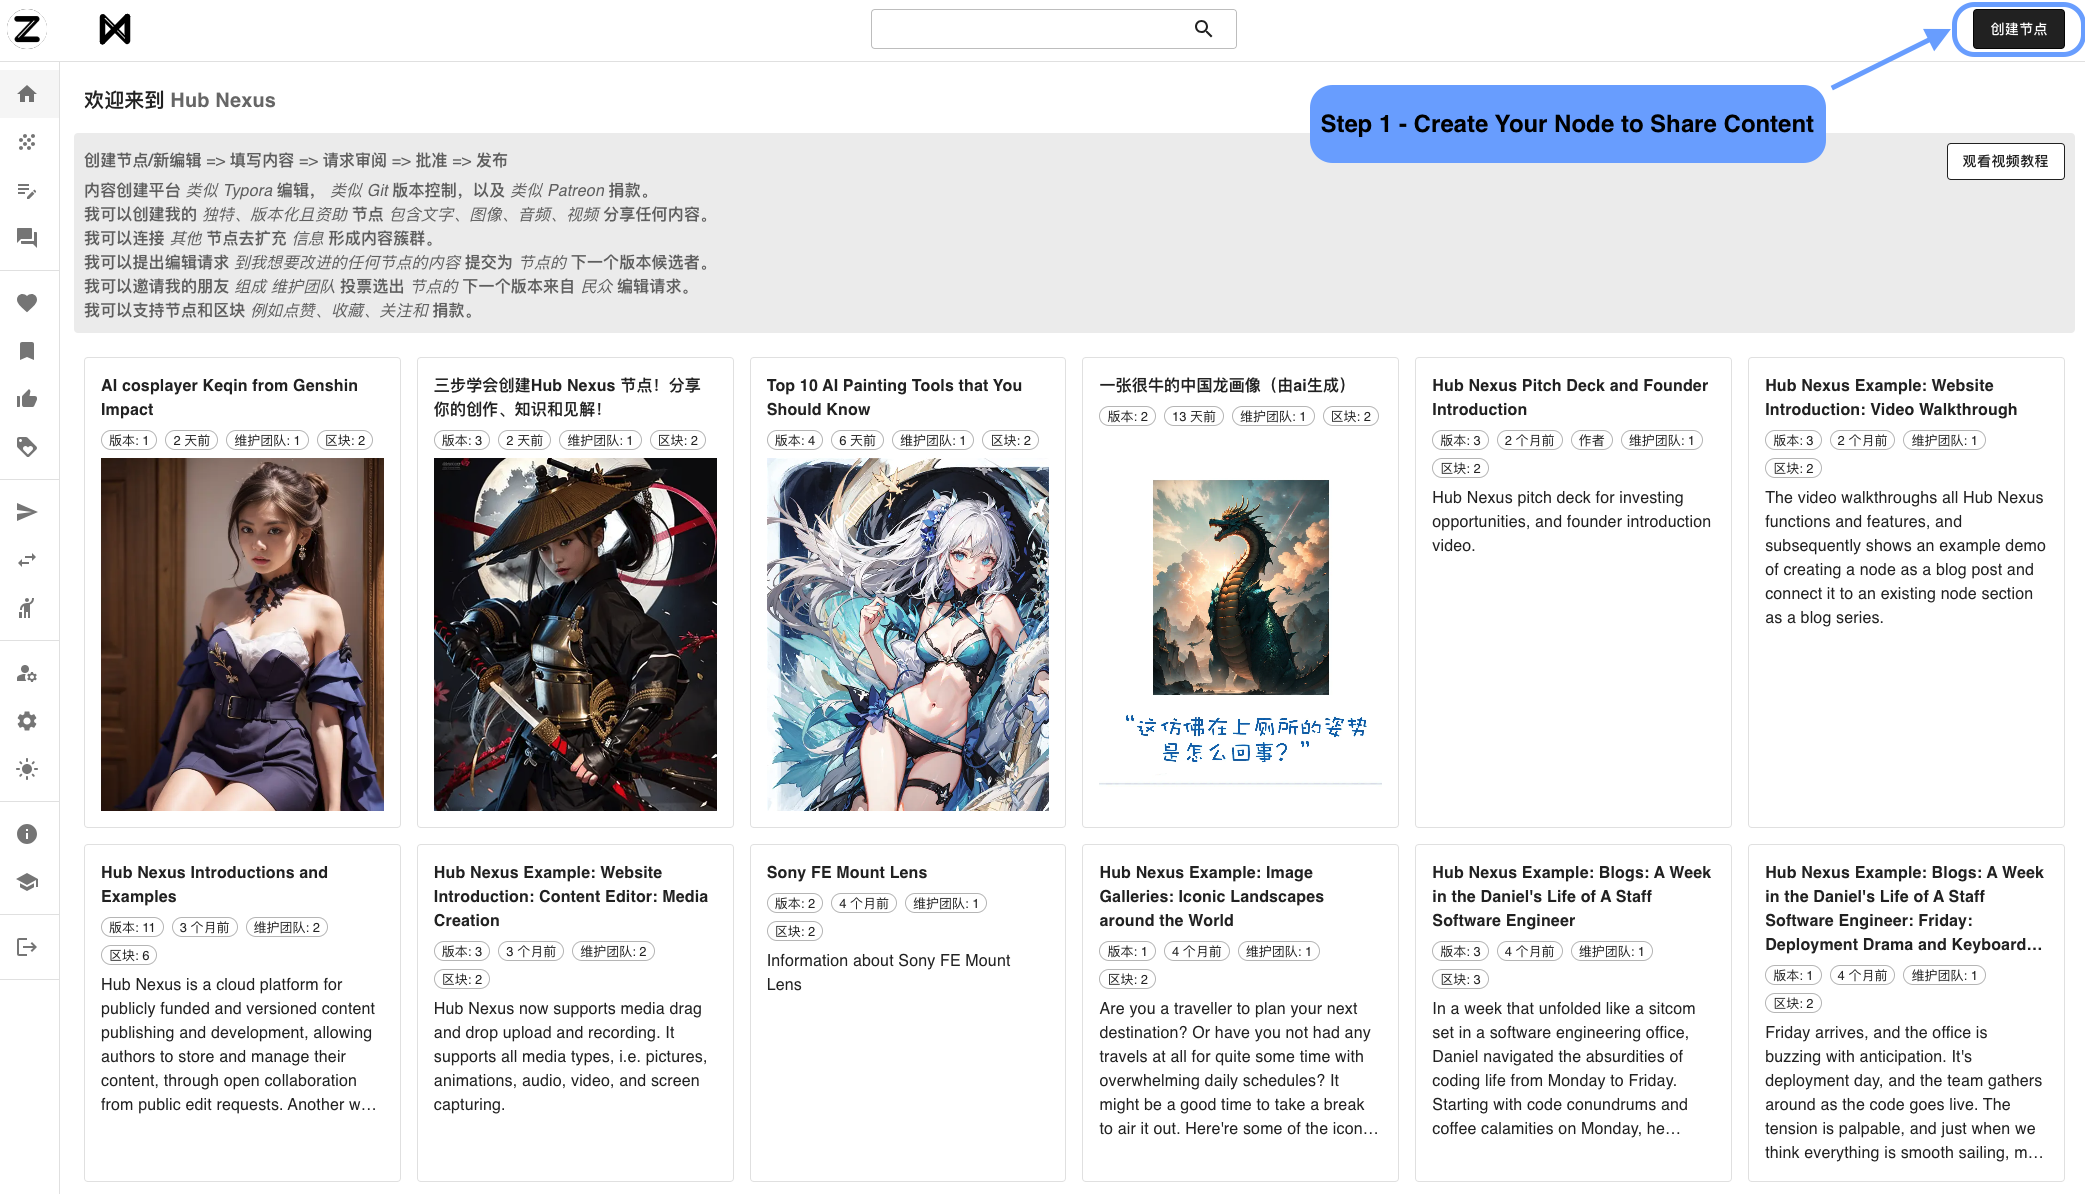Open 'Hub Nexus Pitch Deck and Founder Introduction' title
This screenshot has height=1194, width=2085.
(x=1570, y=397)
